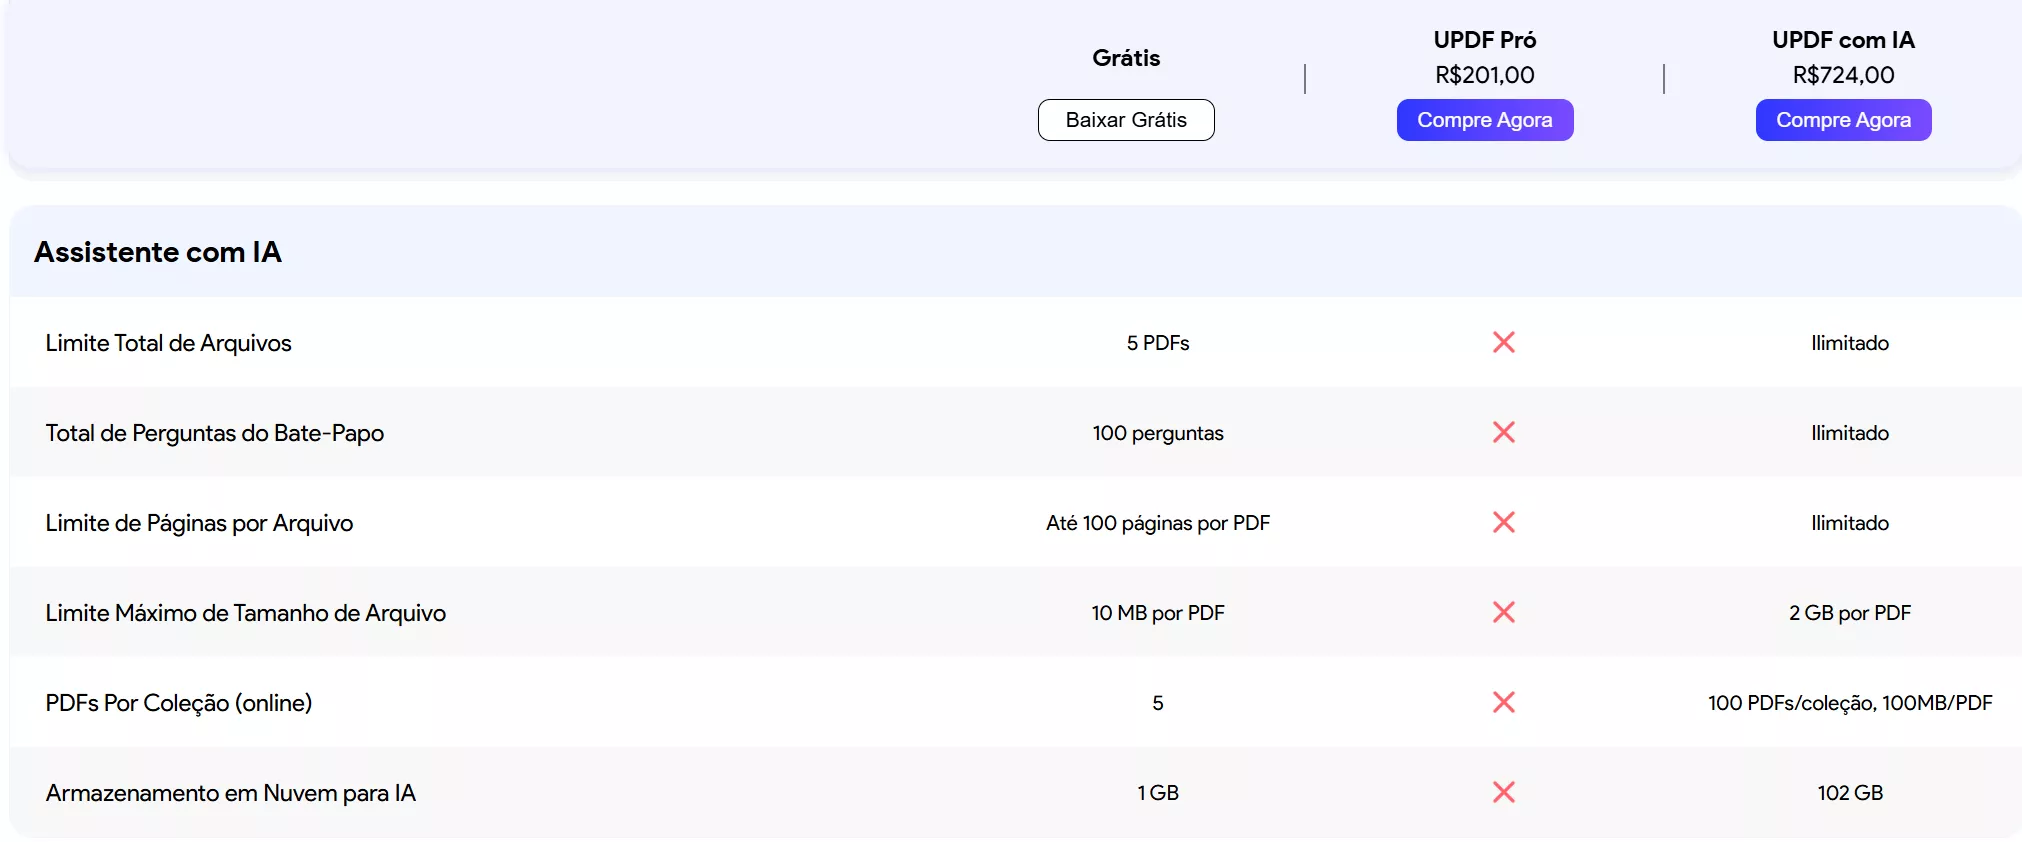Screen dimensions: 2022x842
Task: Click Ilimitado in Total de Perguntas row
Action: click(x=1850, y=433)
